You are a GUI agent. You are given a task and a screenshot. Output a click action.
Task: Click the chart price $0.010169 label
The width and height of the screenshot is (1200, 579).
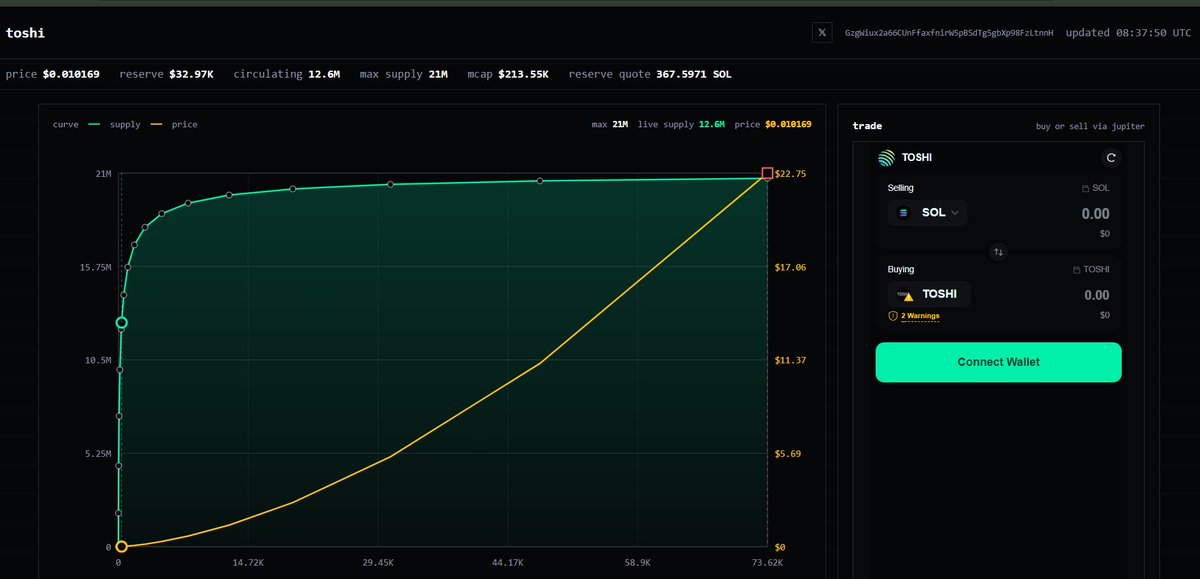(772, 125)
